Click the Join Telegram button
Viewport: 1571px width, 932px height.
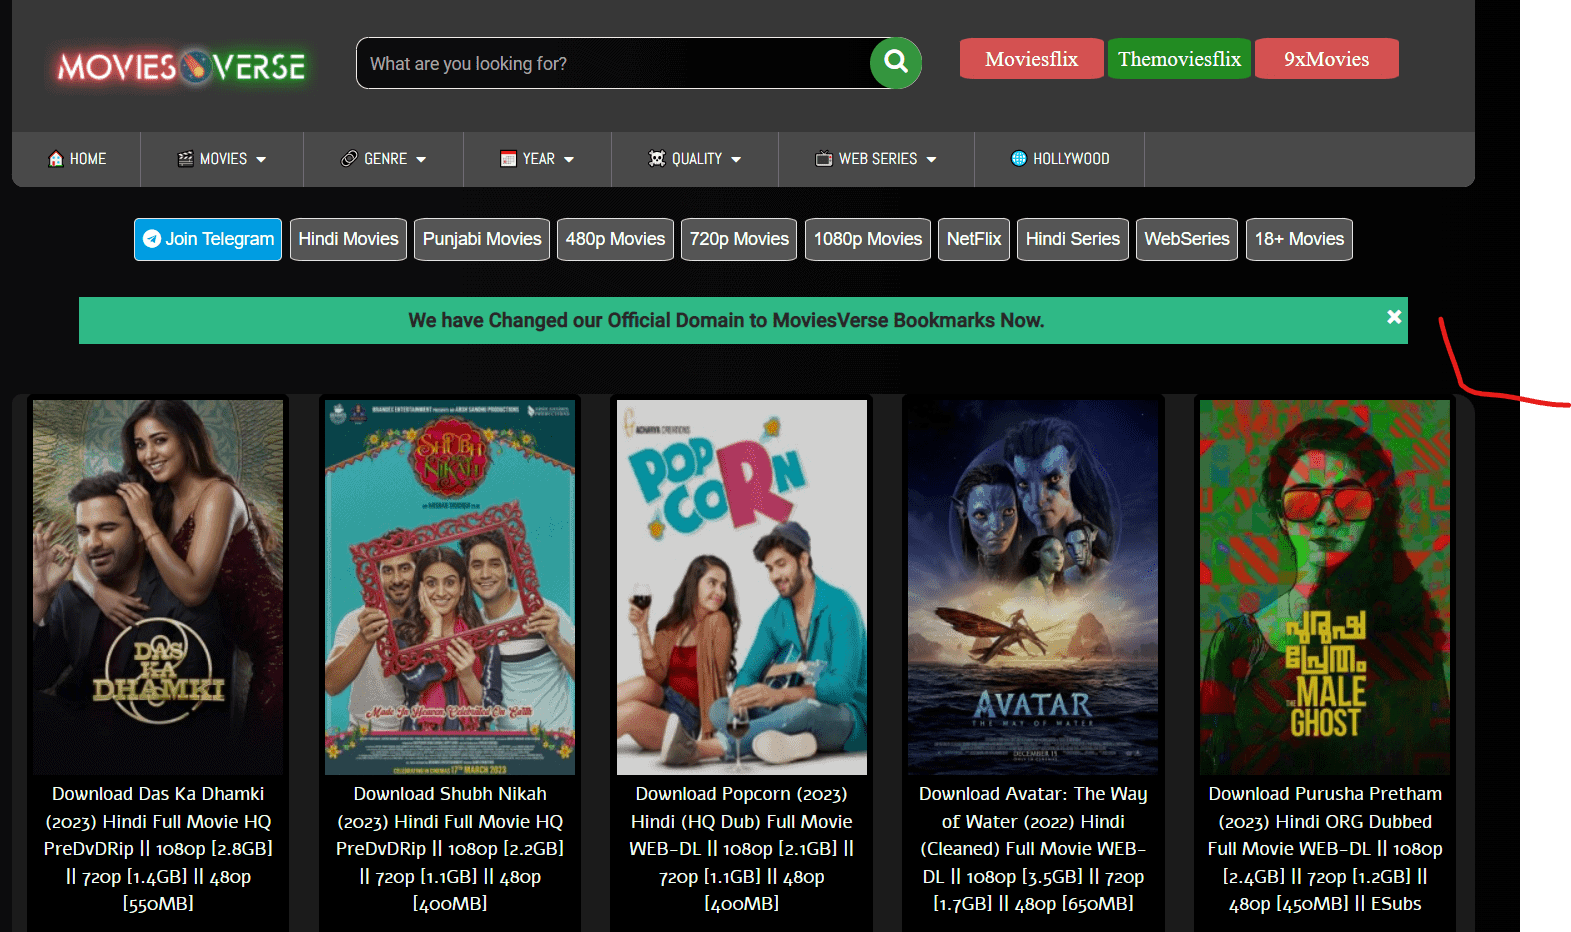pyautogui.click(x=208, y=239)
